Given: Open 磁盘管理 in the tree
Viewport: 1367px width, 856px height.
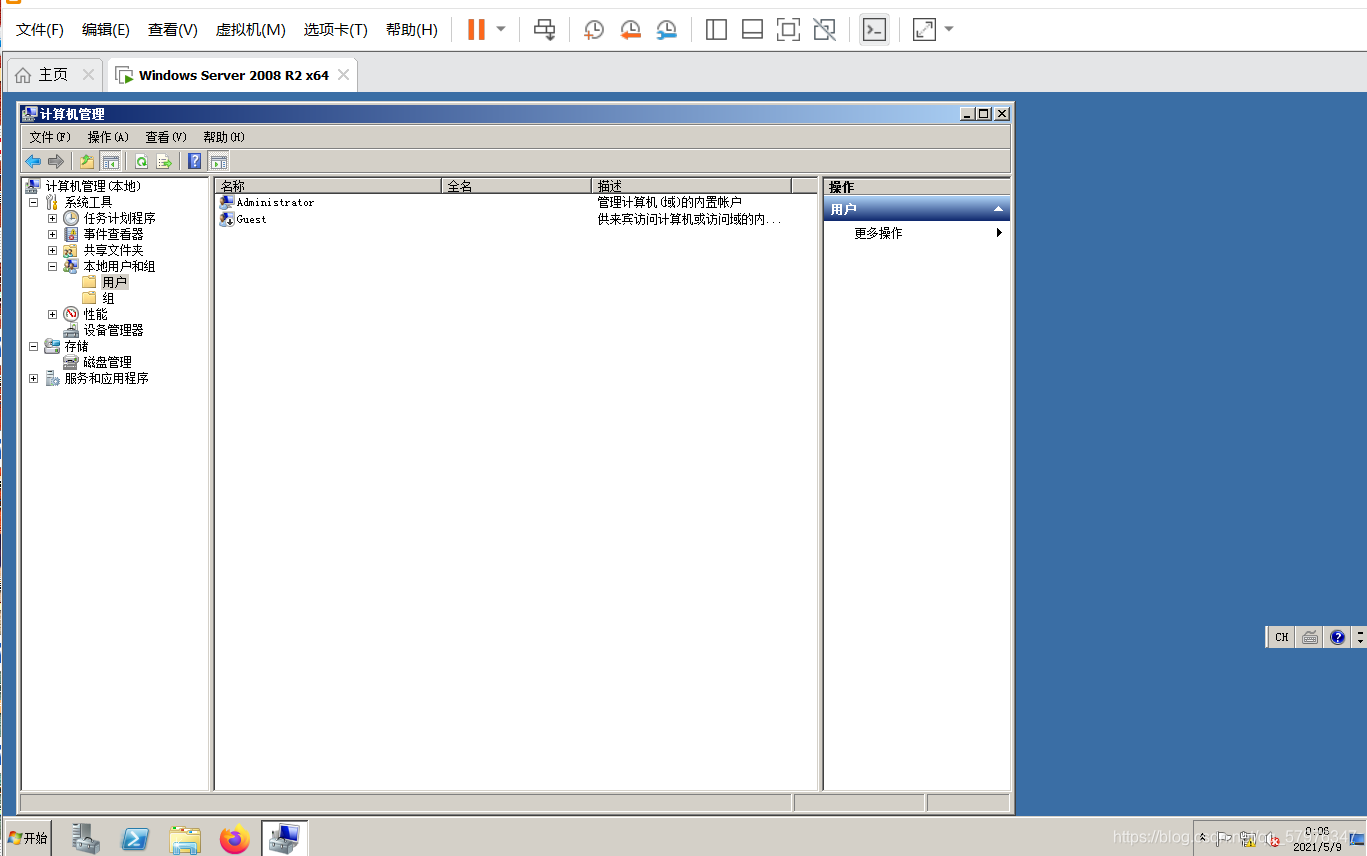Looking at the screenshot, I should coord(107,362).
